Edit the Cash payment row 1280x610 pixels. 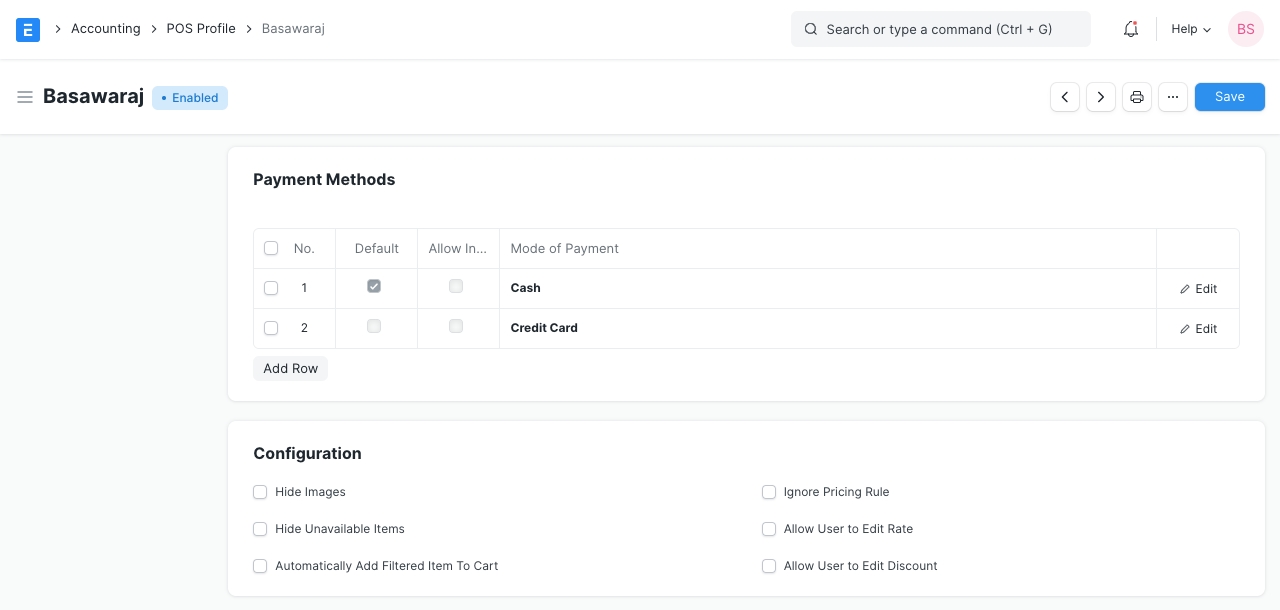(1198, 289)
